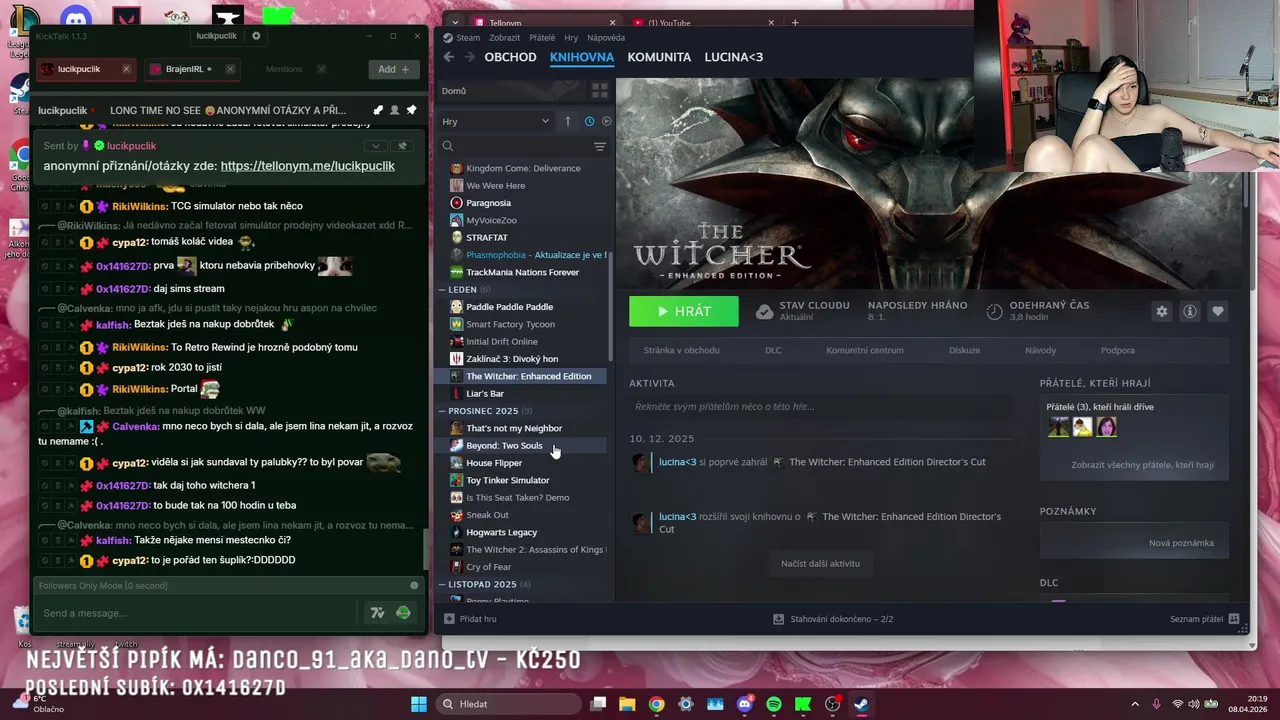Image resolution: width=1280 pixels, height=720 pixels.
Task: Open Windows Start menu
Action: click(x=419, y=704)
